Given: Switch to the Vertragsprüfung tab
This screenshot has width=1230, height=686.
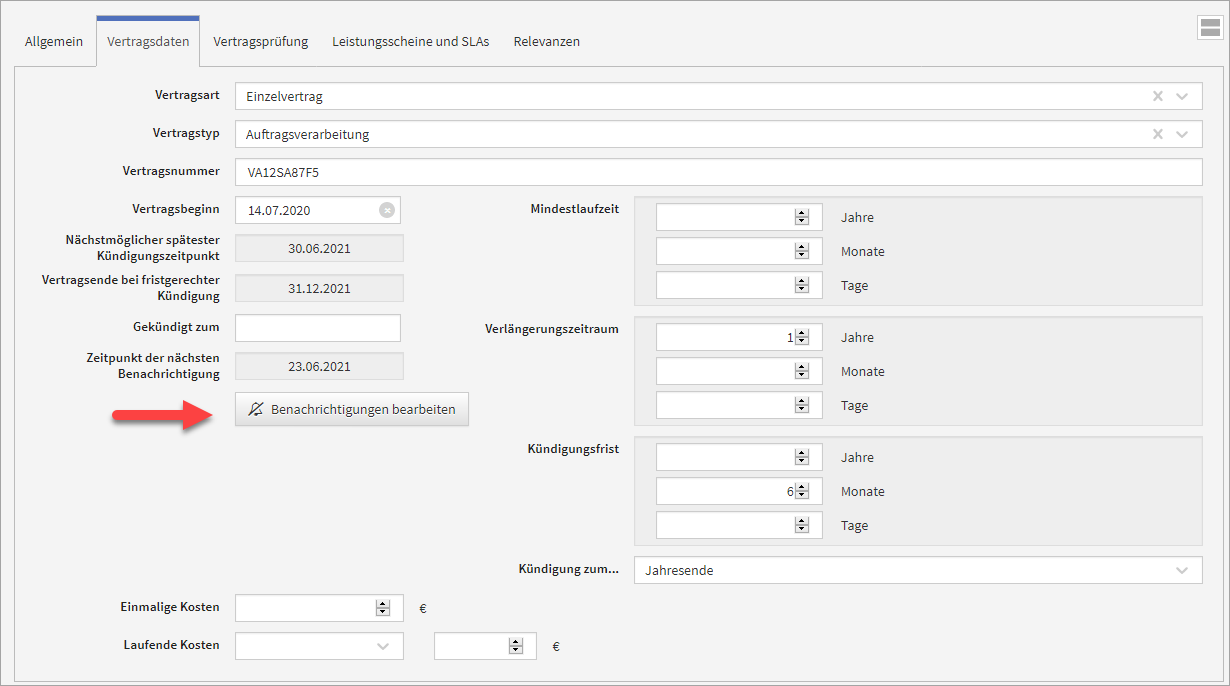Looking at the screenshot, I should (260, 42).
